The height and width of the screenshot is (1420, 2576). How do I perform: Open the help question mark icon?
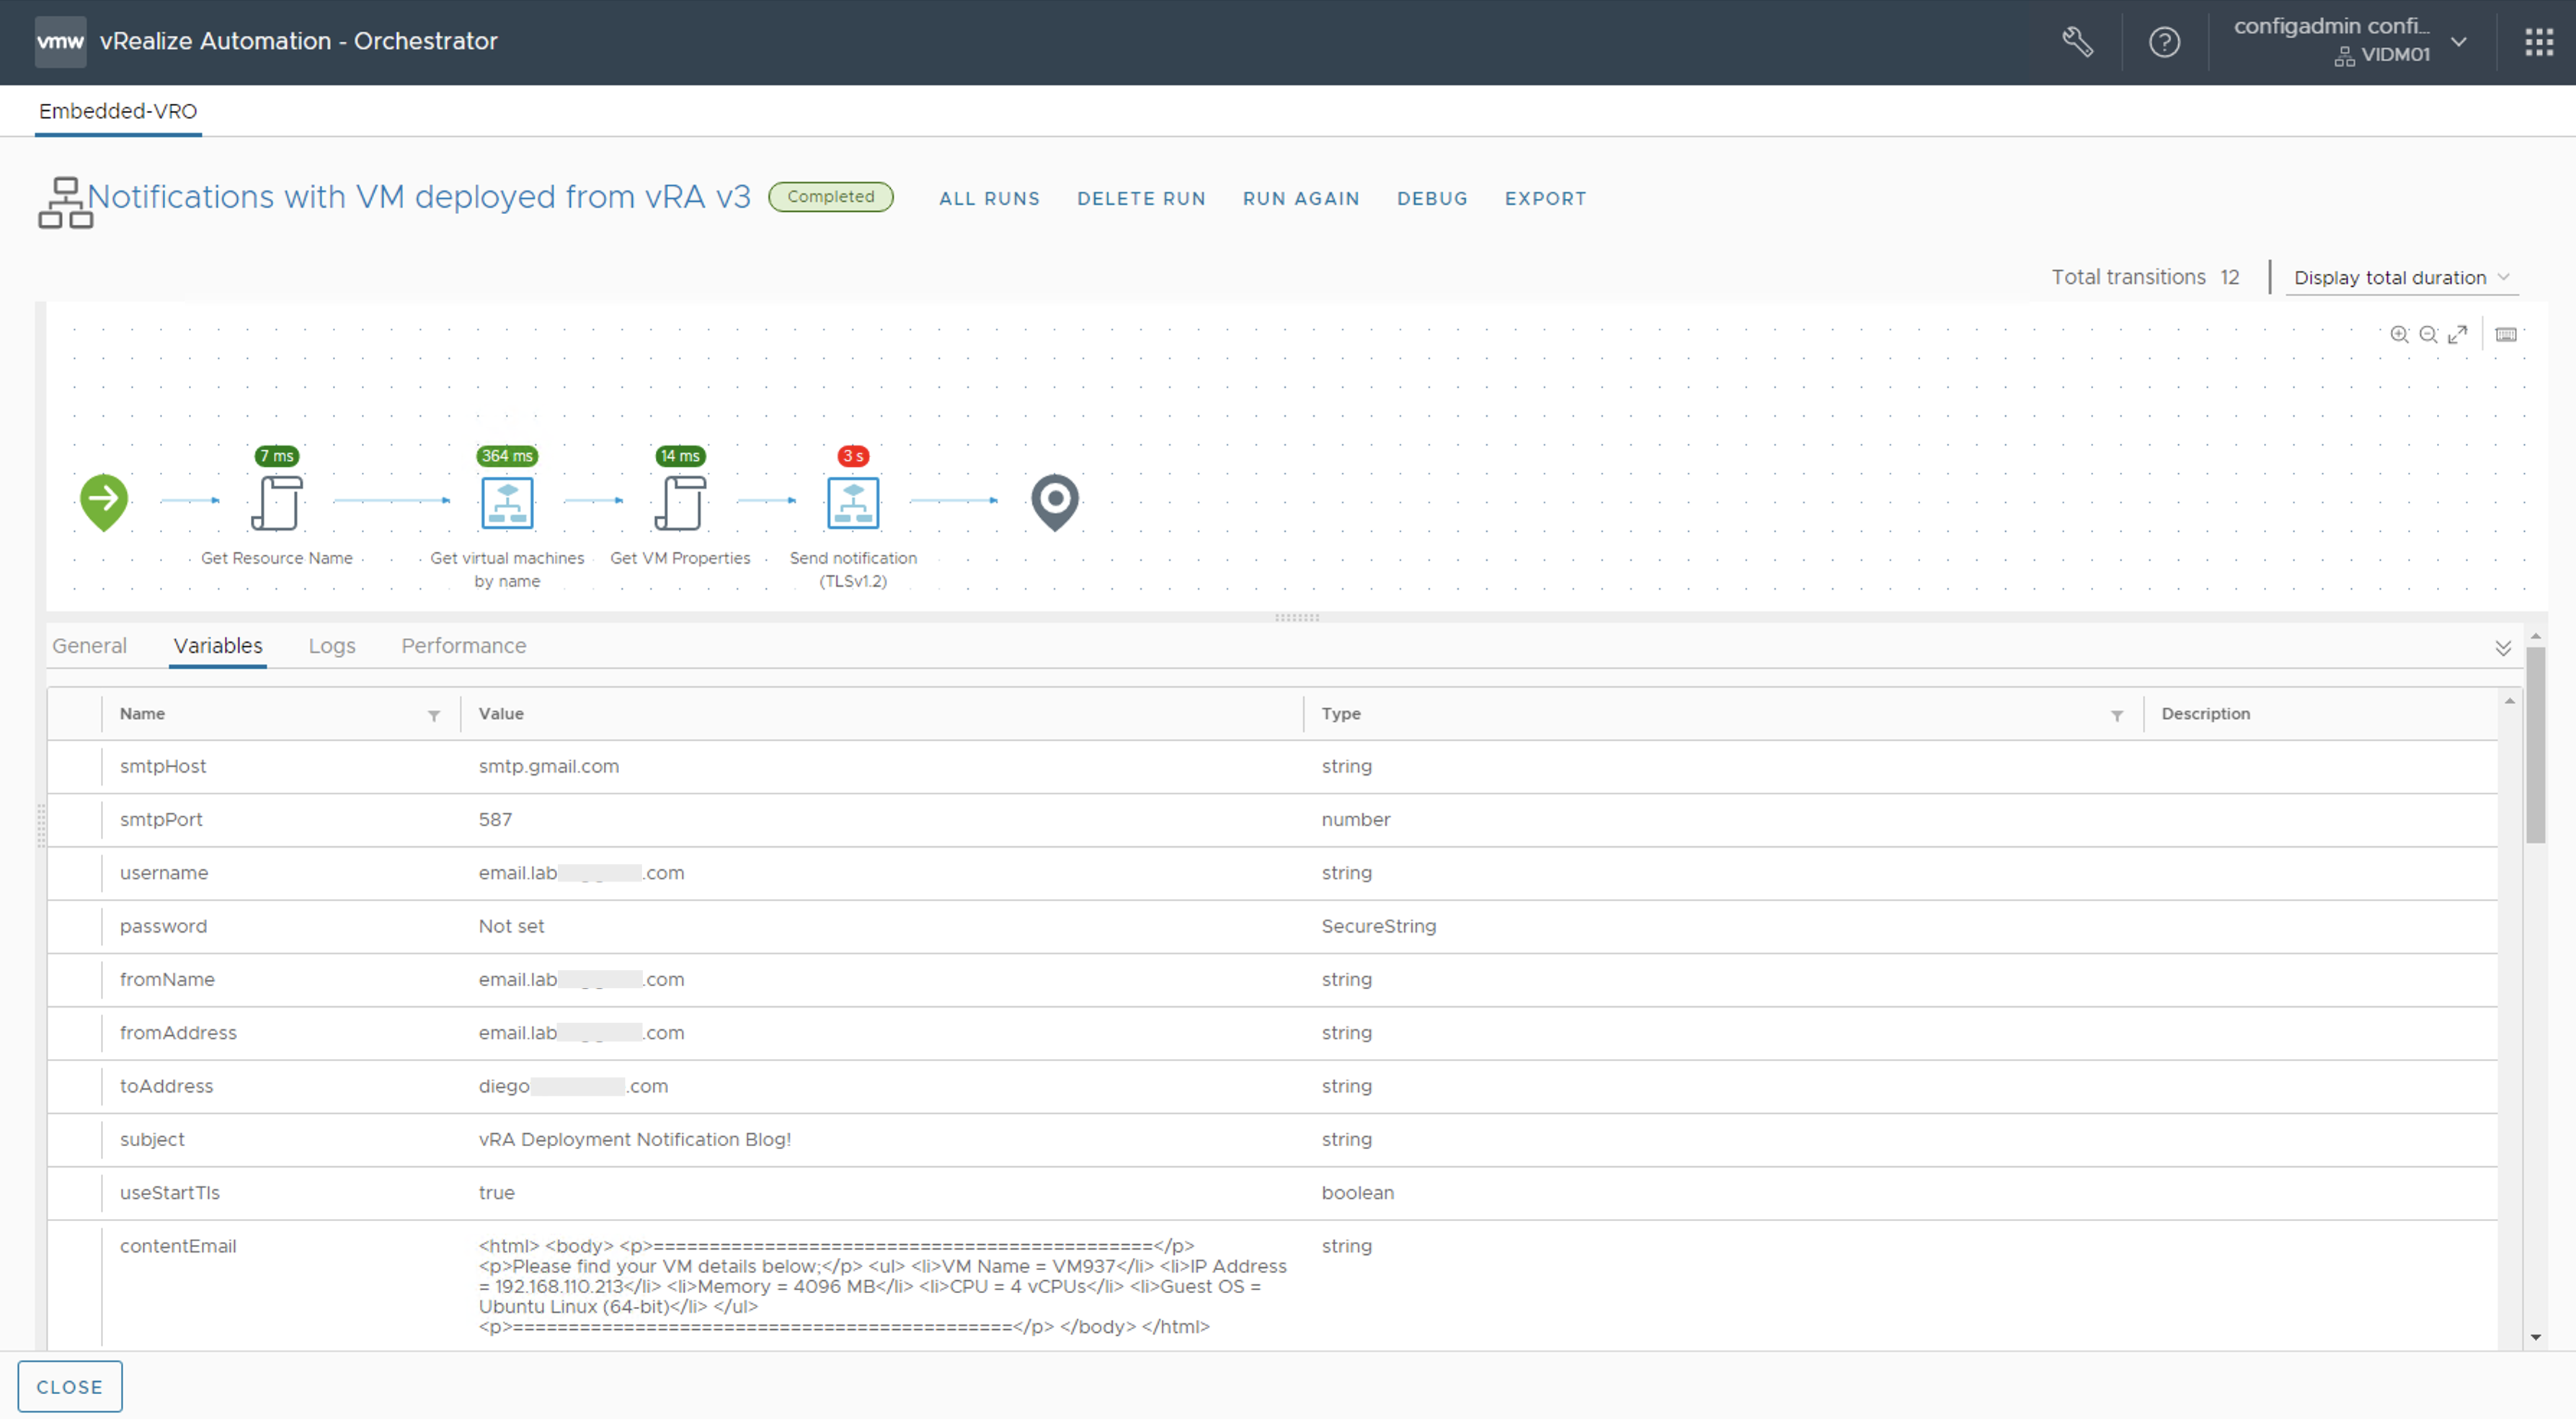[2164, 42]
